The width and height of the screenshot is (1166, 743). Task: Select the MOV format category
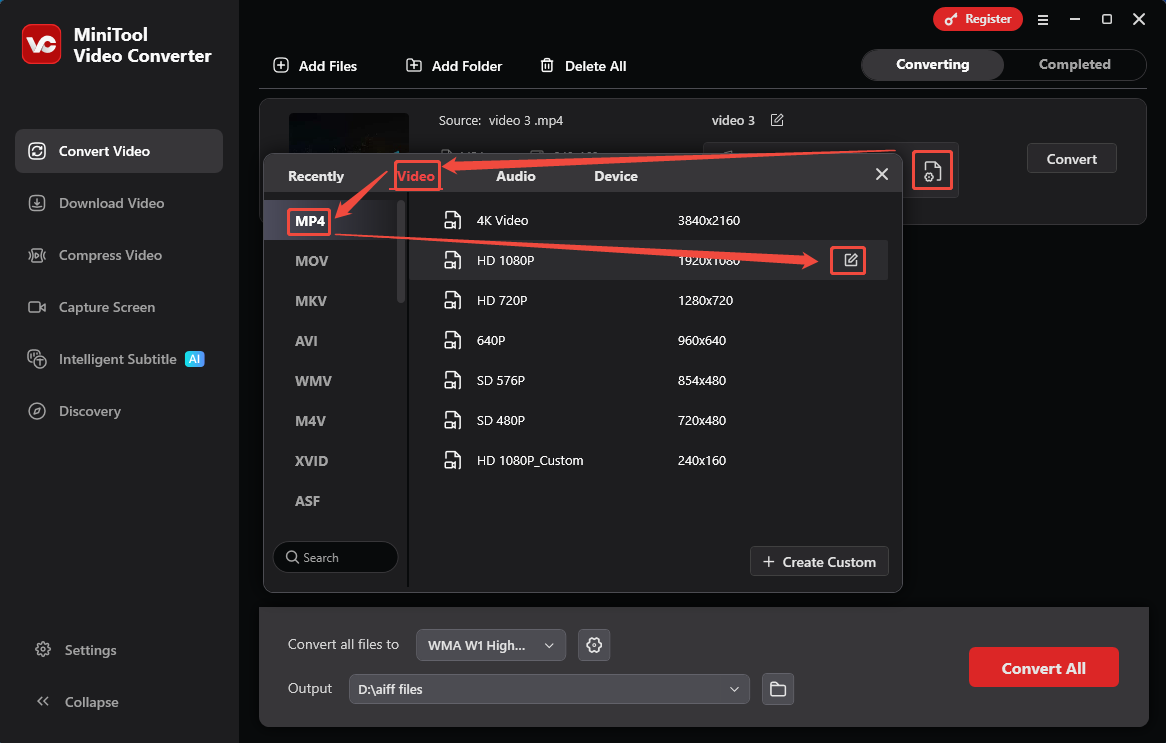pyautogui.click(x=311, y=261)
